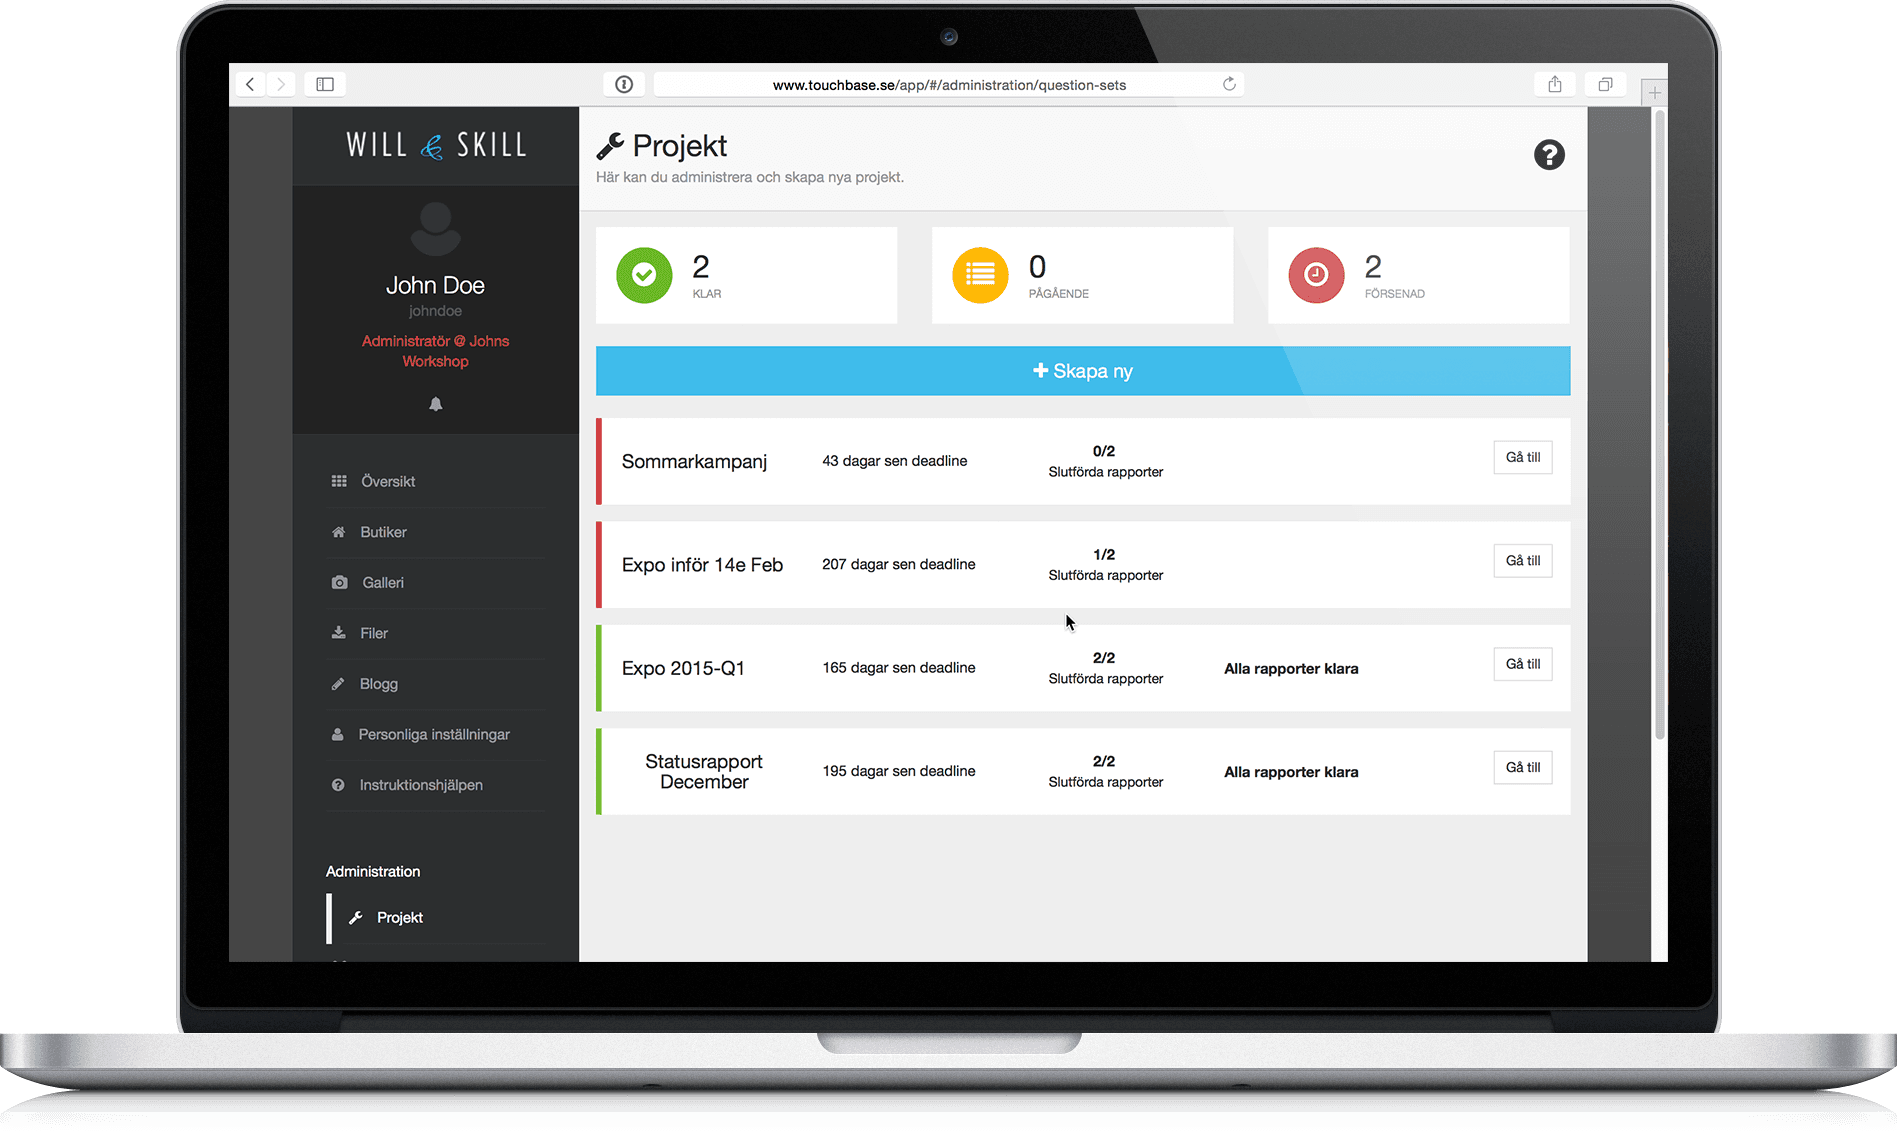Click the page vertical scrollbar
The width and height of the screenshot is (1897, 1133).
point(1660,425)
